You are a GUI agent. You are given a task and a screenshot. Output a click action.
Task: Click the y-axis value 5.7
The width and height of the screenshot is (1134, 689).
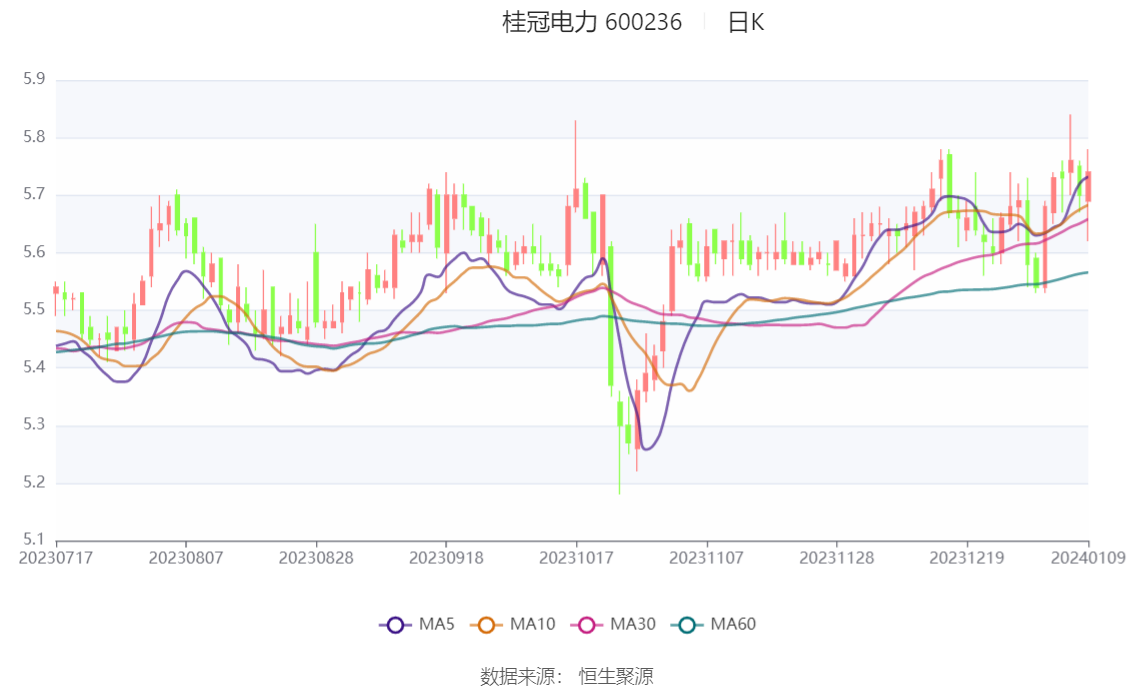(34, 194)
